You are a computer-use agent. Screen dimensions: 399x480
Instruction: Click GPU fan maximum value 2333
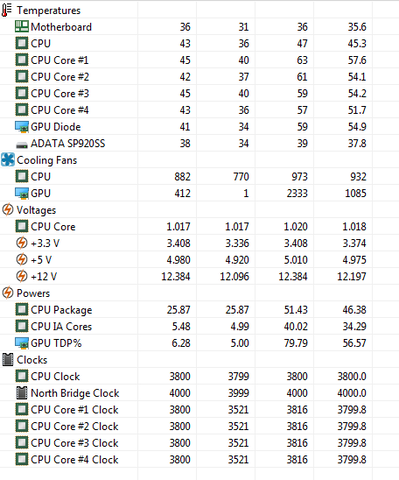tap(297, 194)
